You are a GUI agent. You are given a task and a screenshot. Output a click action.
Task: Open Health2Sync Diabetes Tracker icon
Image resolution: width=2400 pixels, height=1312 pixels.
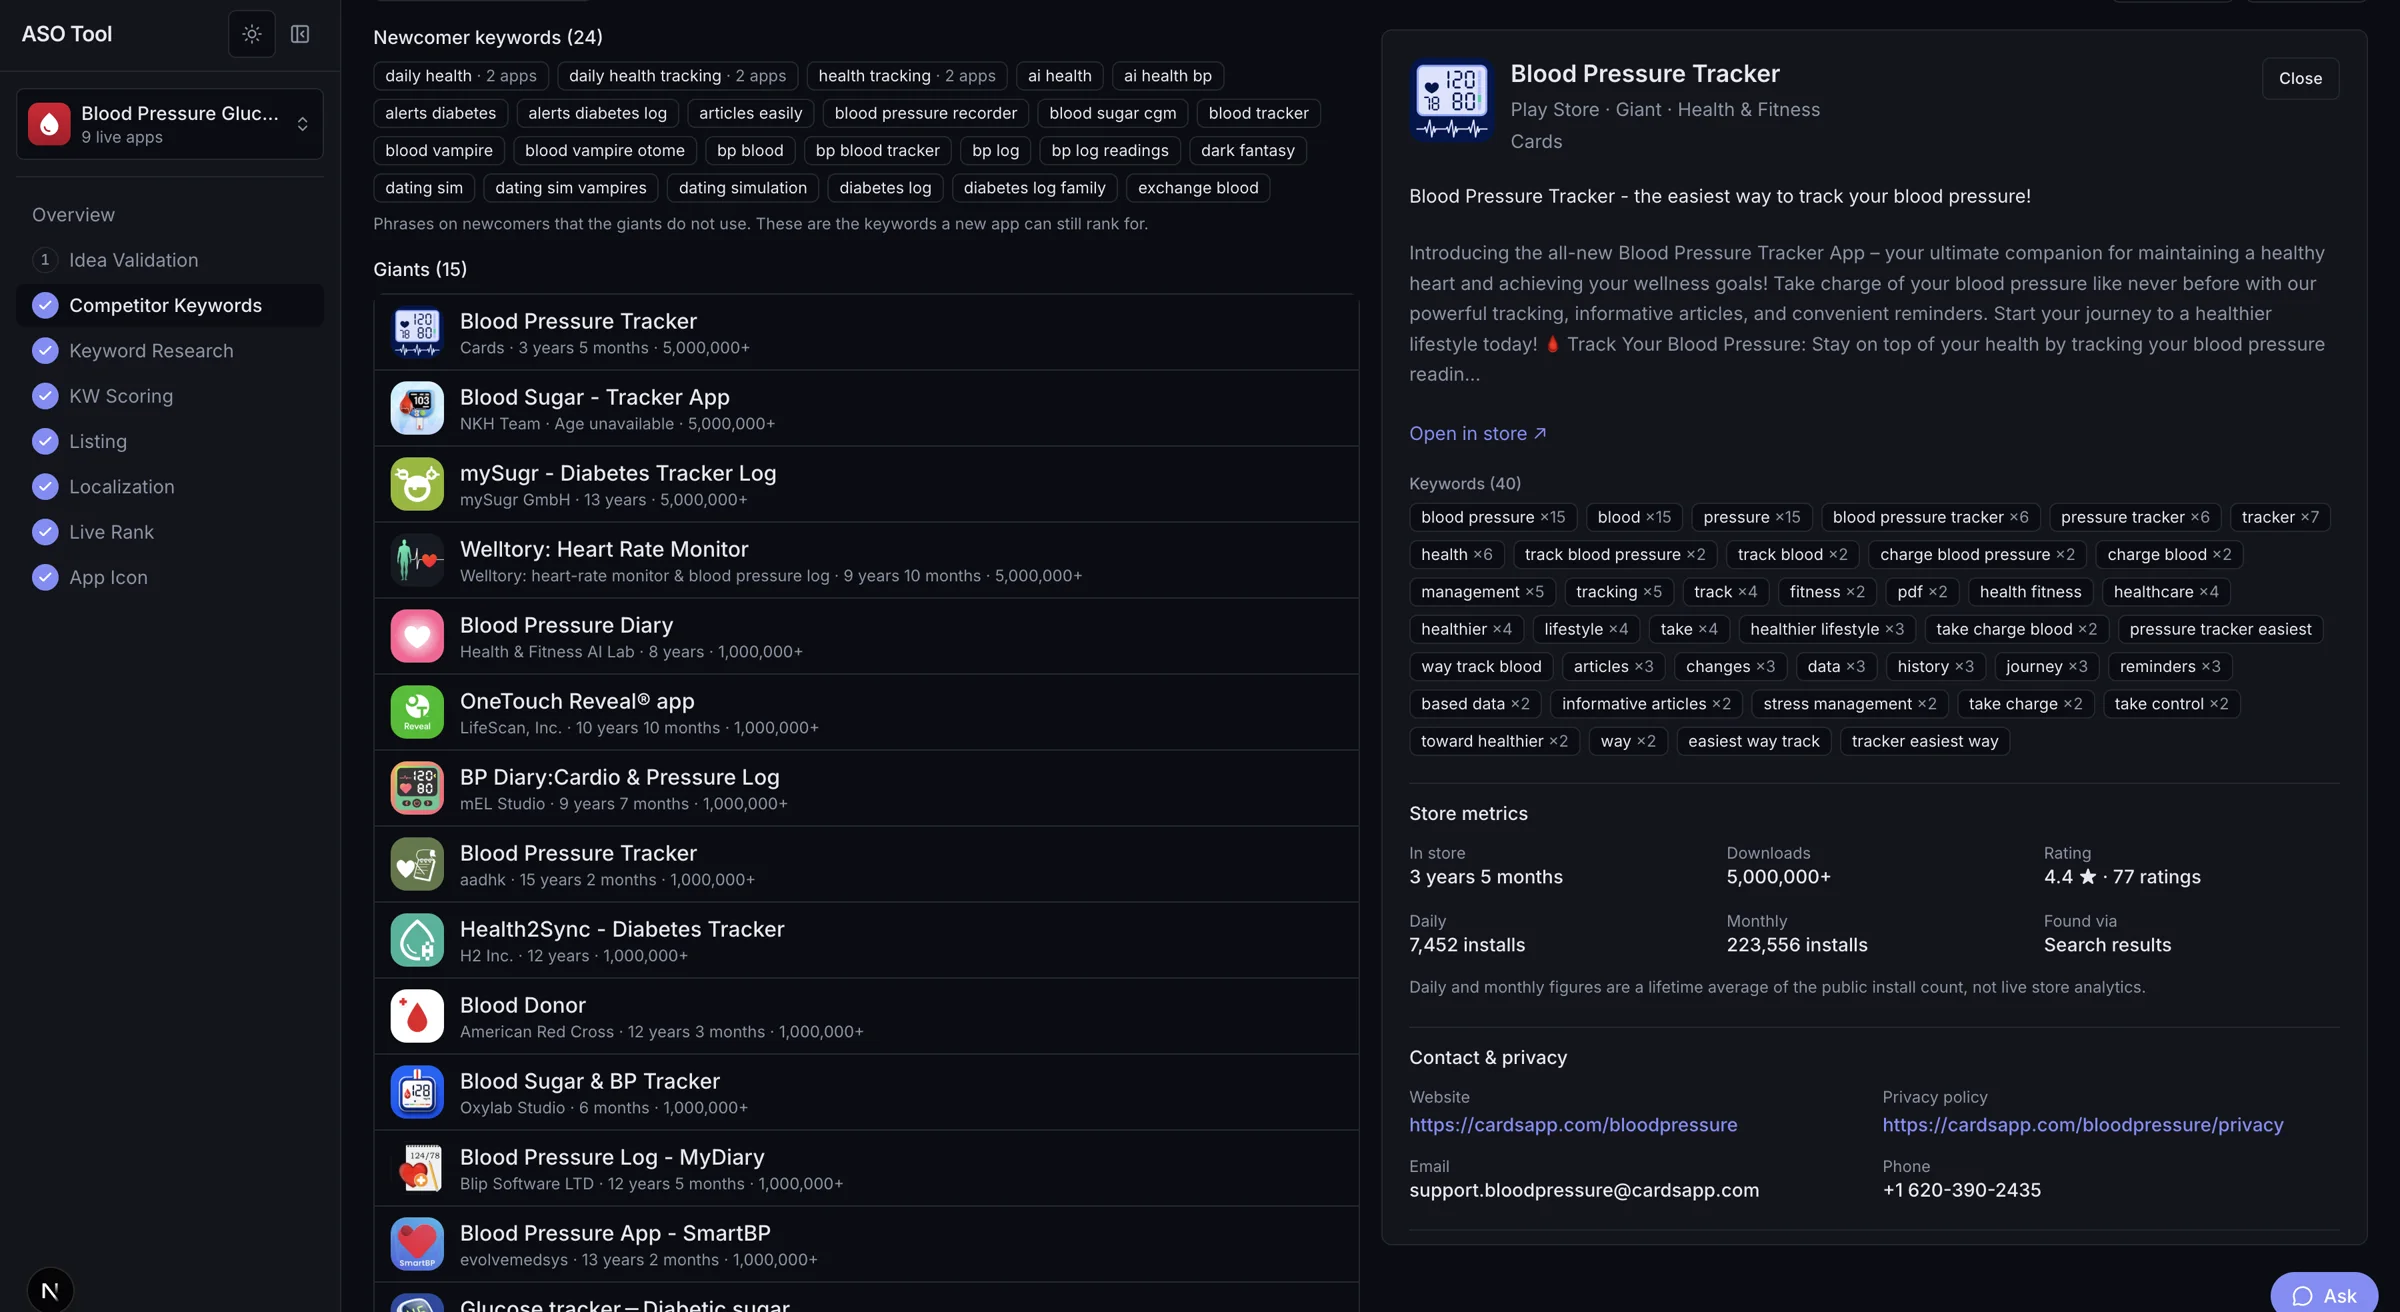tap(417, 941)
